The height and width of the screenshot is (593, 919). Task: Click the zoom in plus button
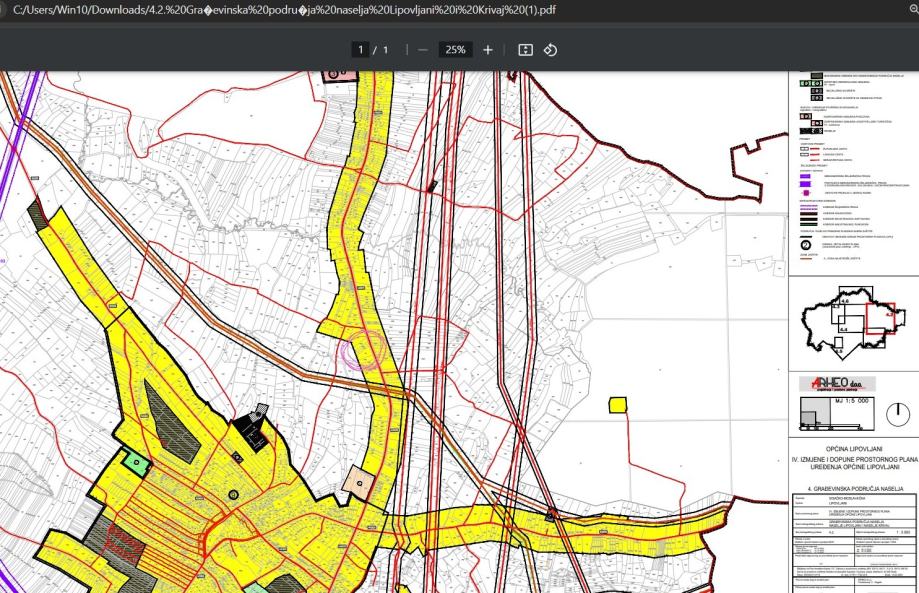488,50
